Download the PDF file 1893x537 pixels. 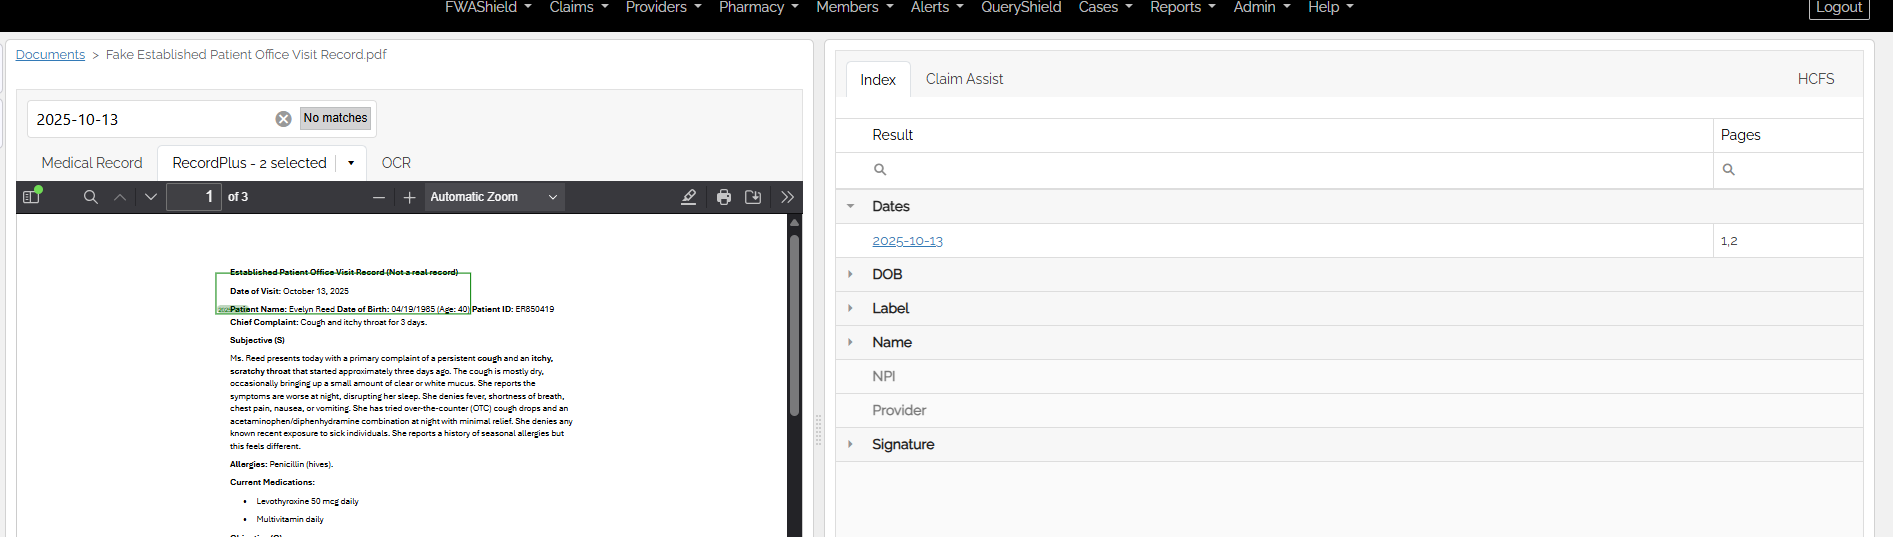point(753,197)
